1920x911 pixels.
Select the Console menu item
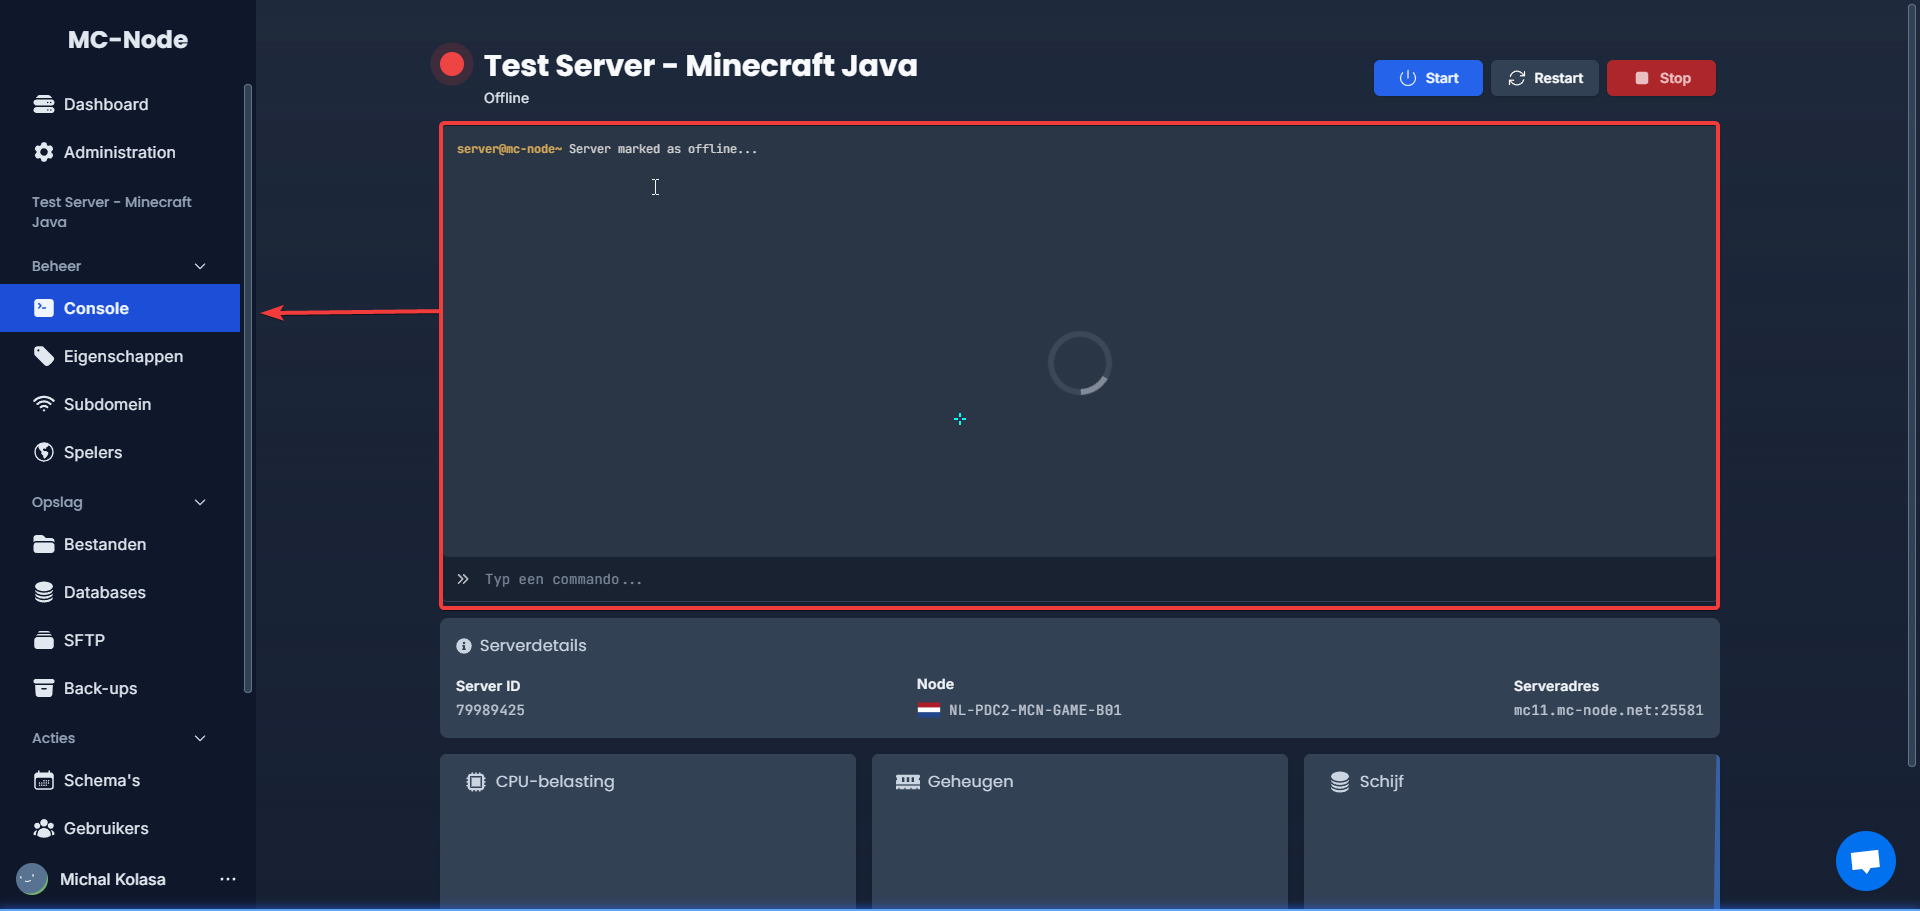tap(120, 308)
